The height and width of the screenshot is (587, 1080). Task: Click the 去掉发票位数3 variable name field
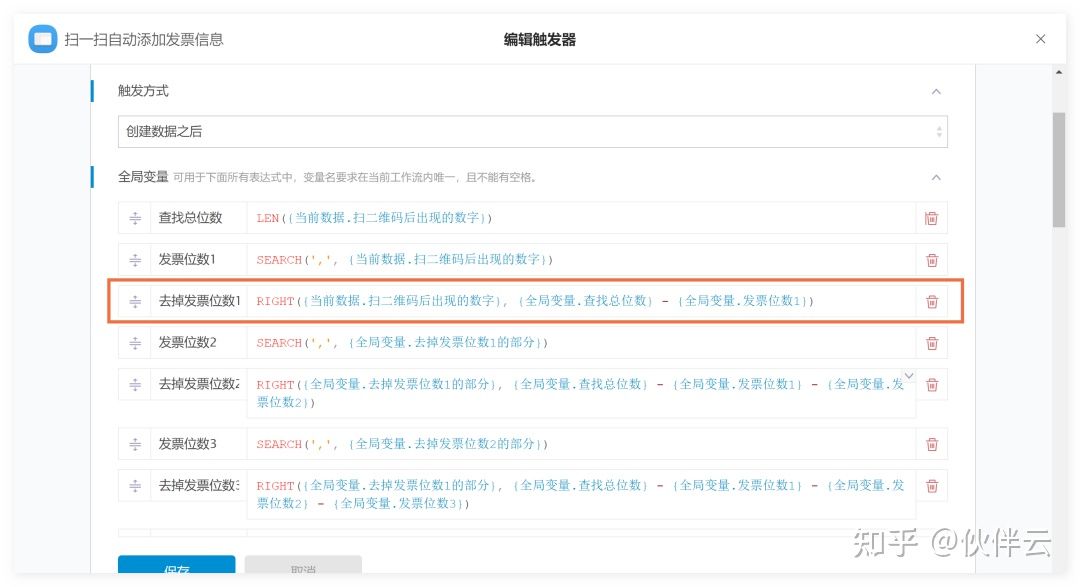(x=198, y=486)
